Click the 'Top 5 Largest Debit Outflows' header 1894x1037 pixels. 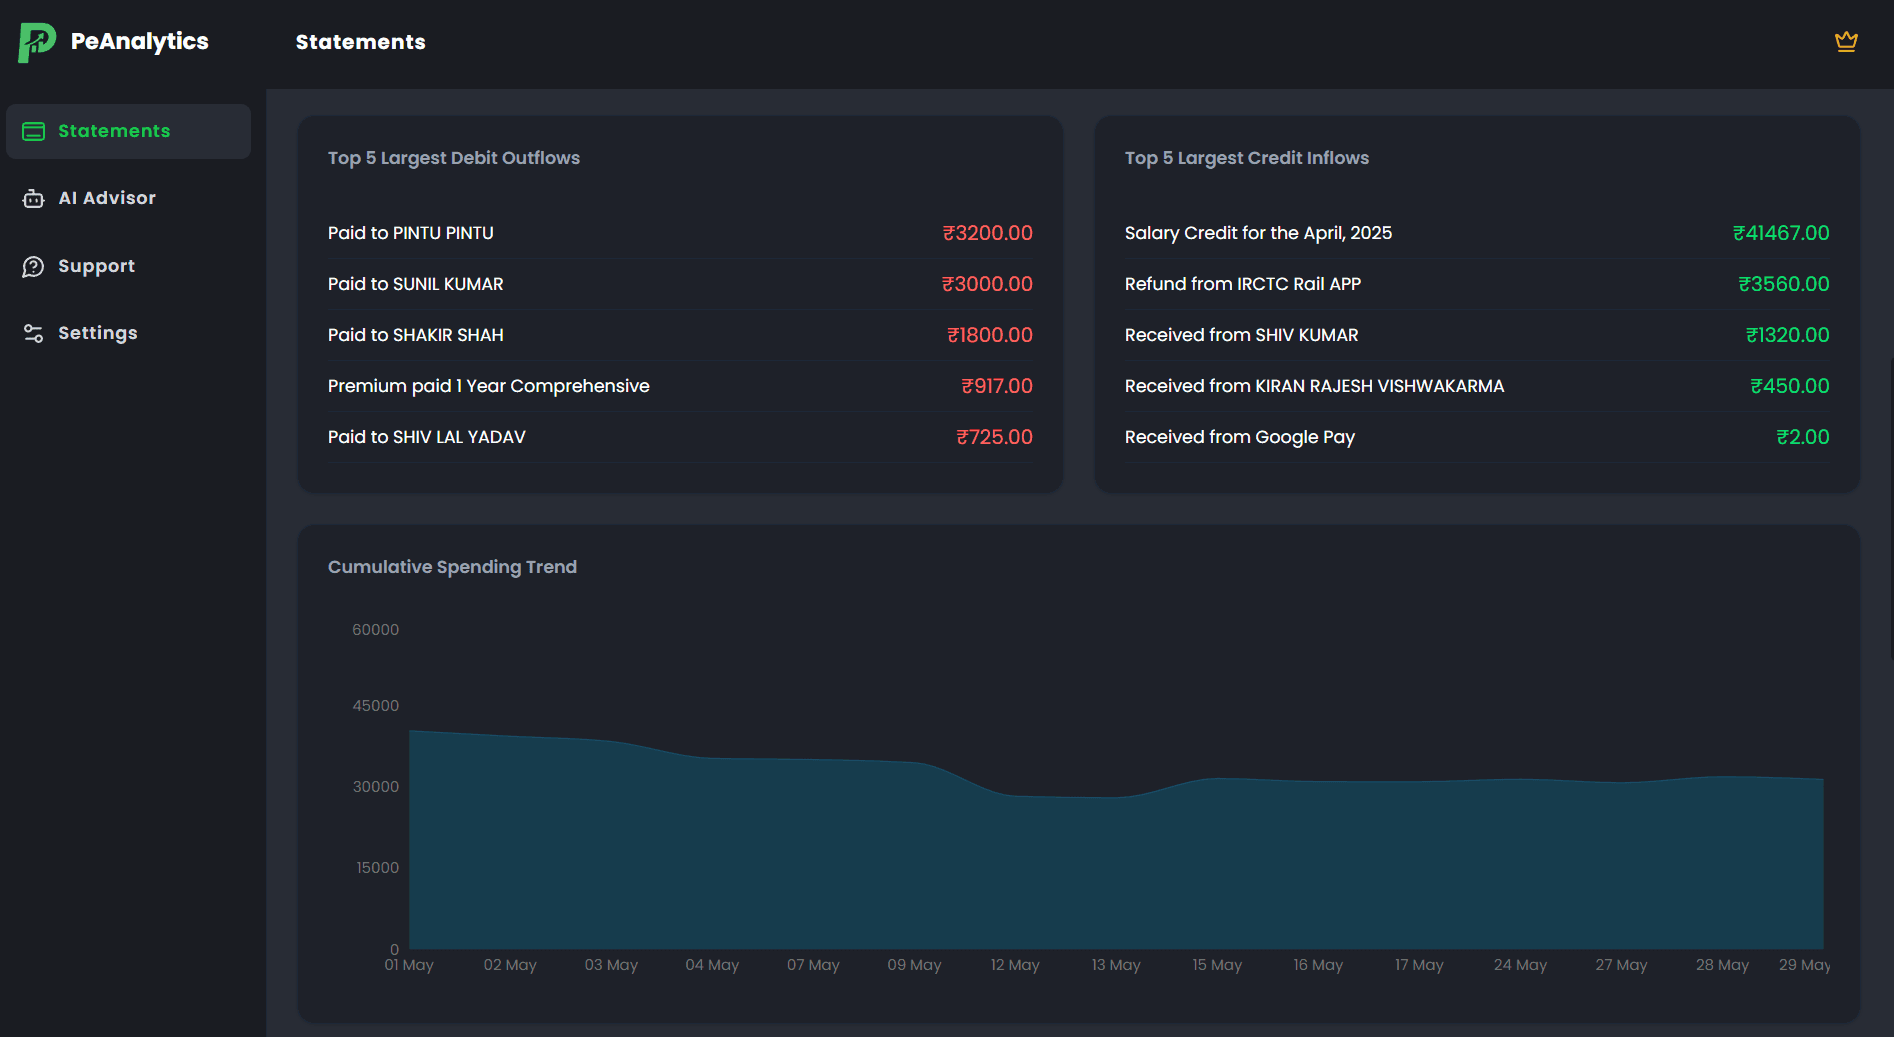pyautogui.click(x=454, y=157)
